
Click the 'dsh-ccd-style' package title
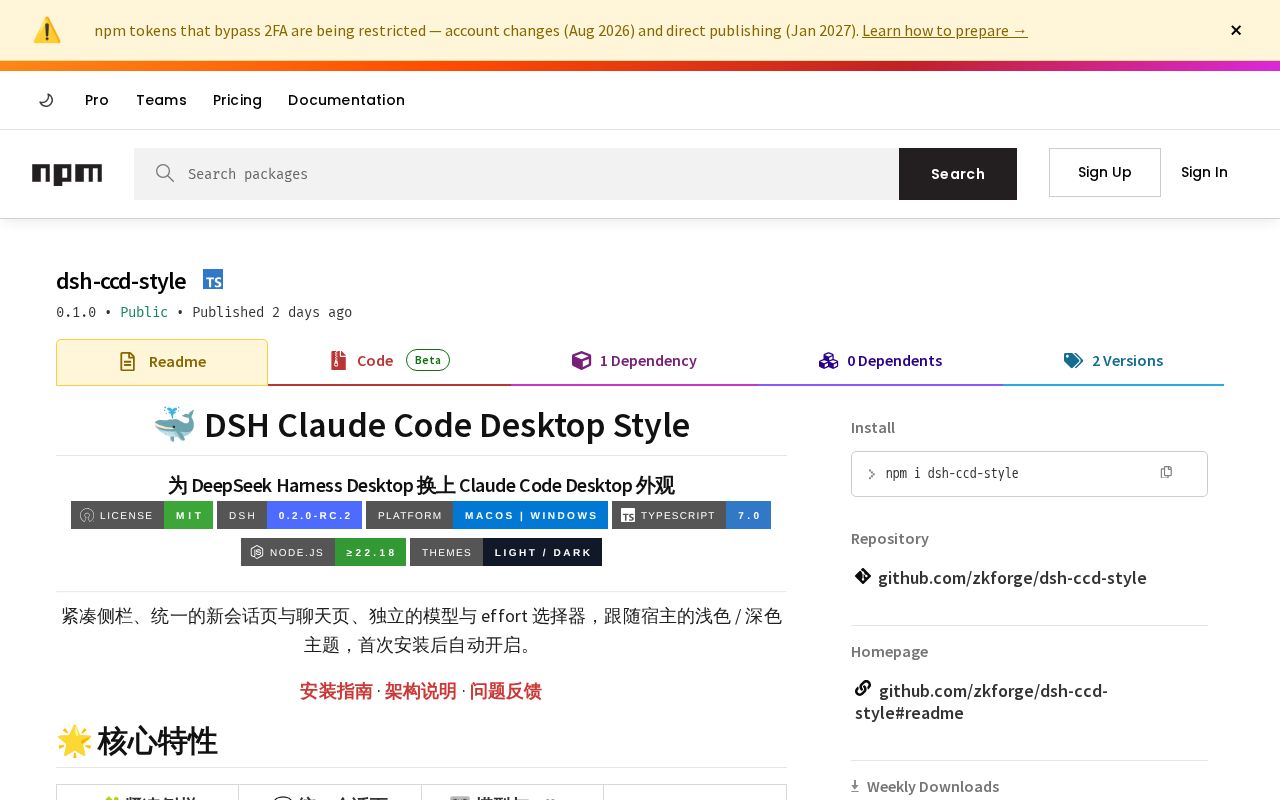pyautogui.click(x=121, y=281)
